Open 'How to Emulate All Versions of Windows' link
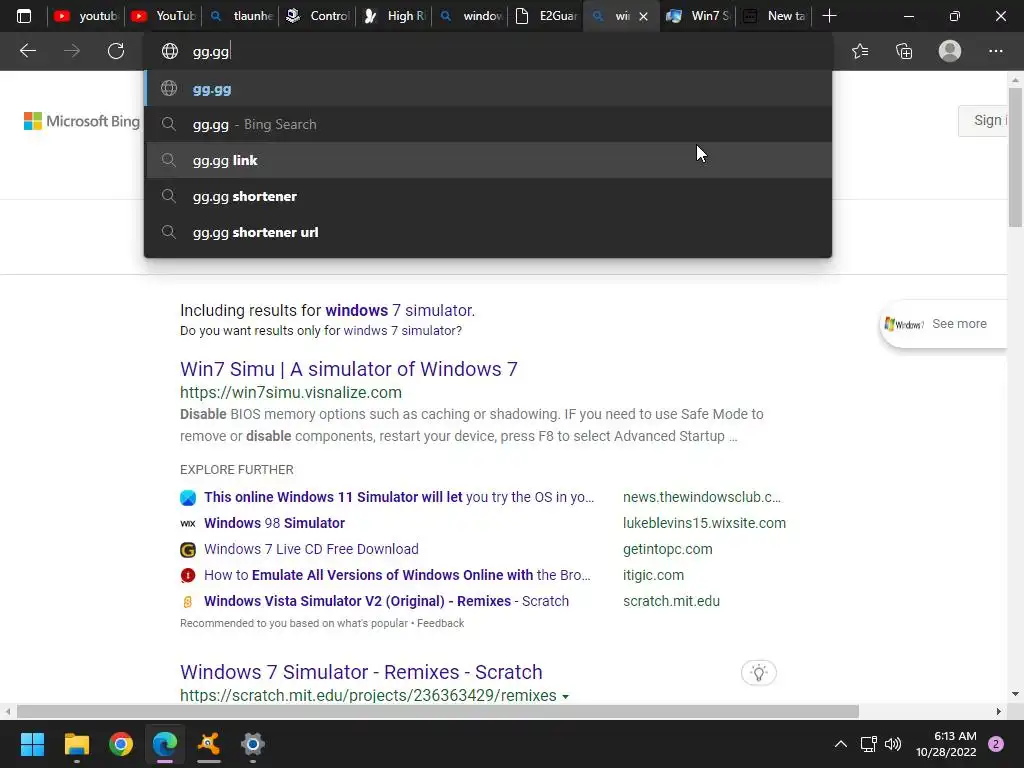This screenshot has height=768, width=1024. [397, 575]
